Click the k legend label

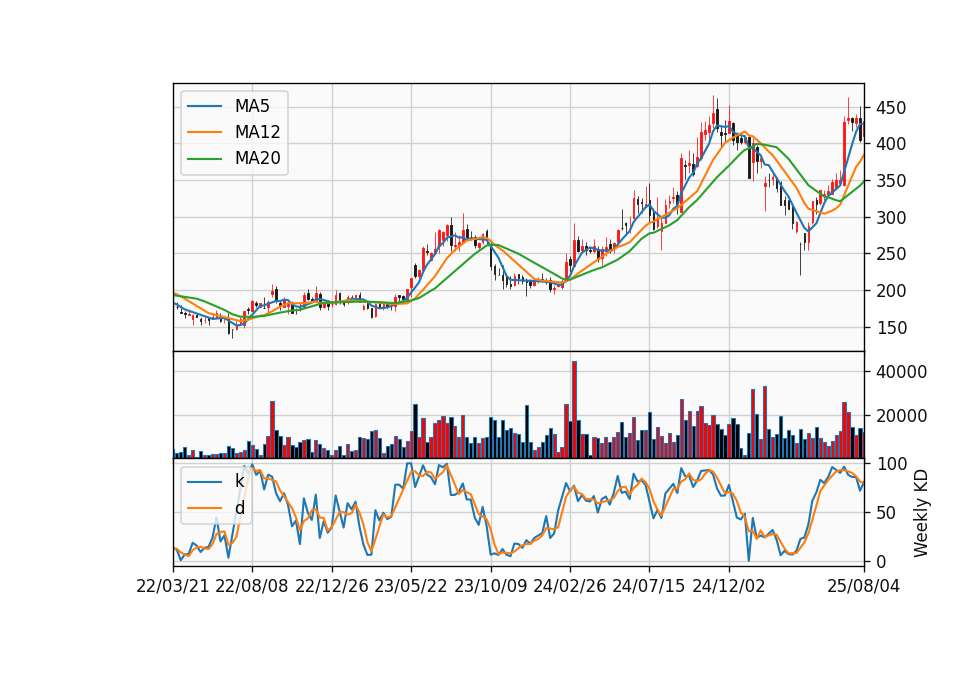pyautogui.click(x=239, y=482)
